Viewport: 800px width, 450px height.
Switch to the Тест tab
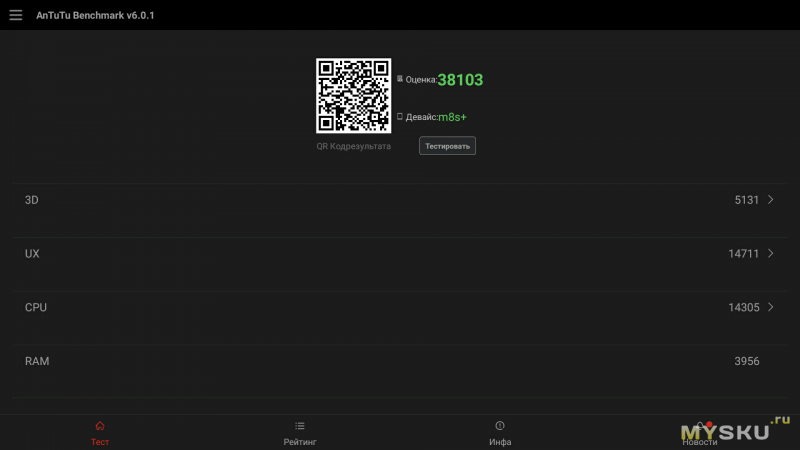pyautogui.click(x=100, y=433)
